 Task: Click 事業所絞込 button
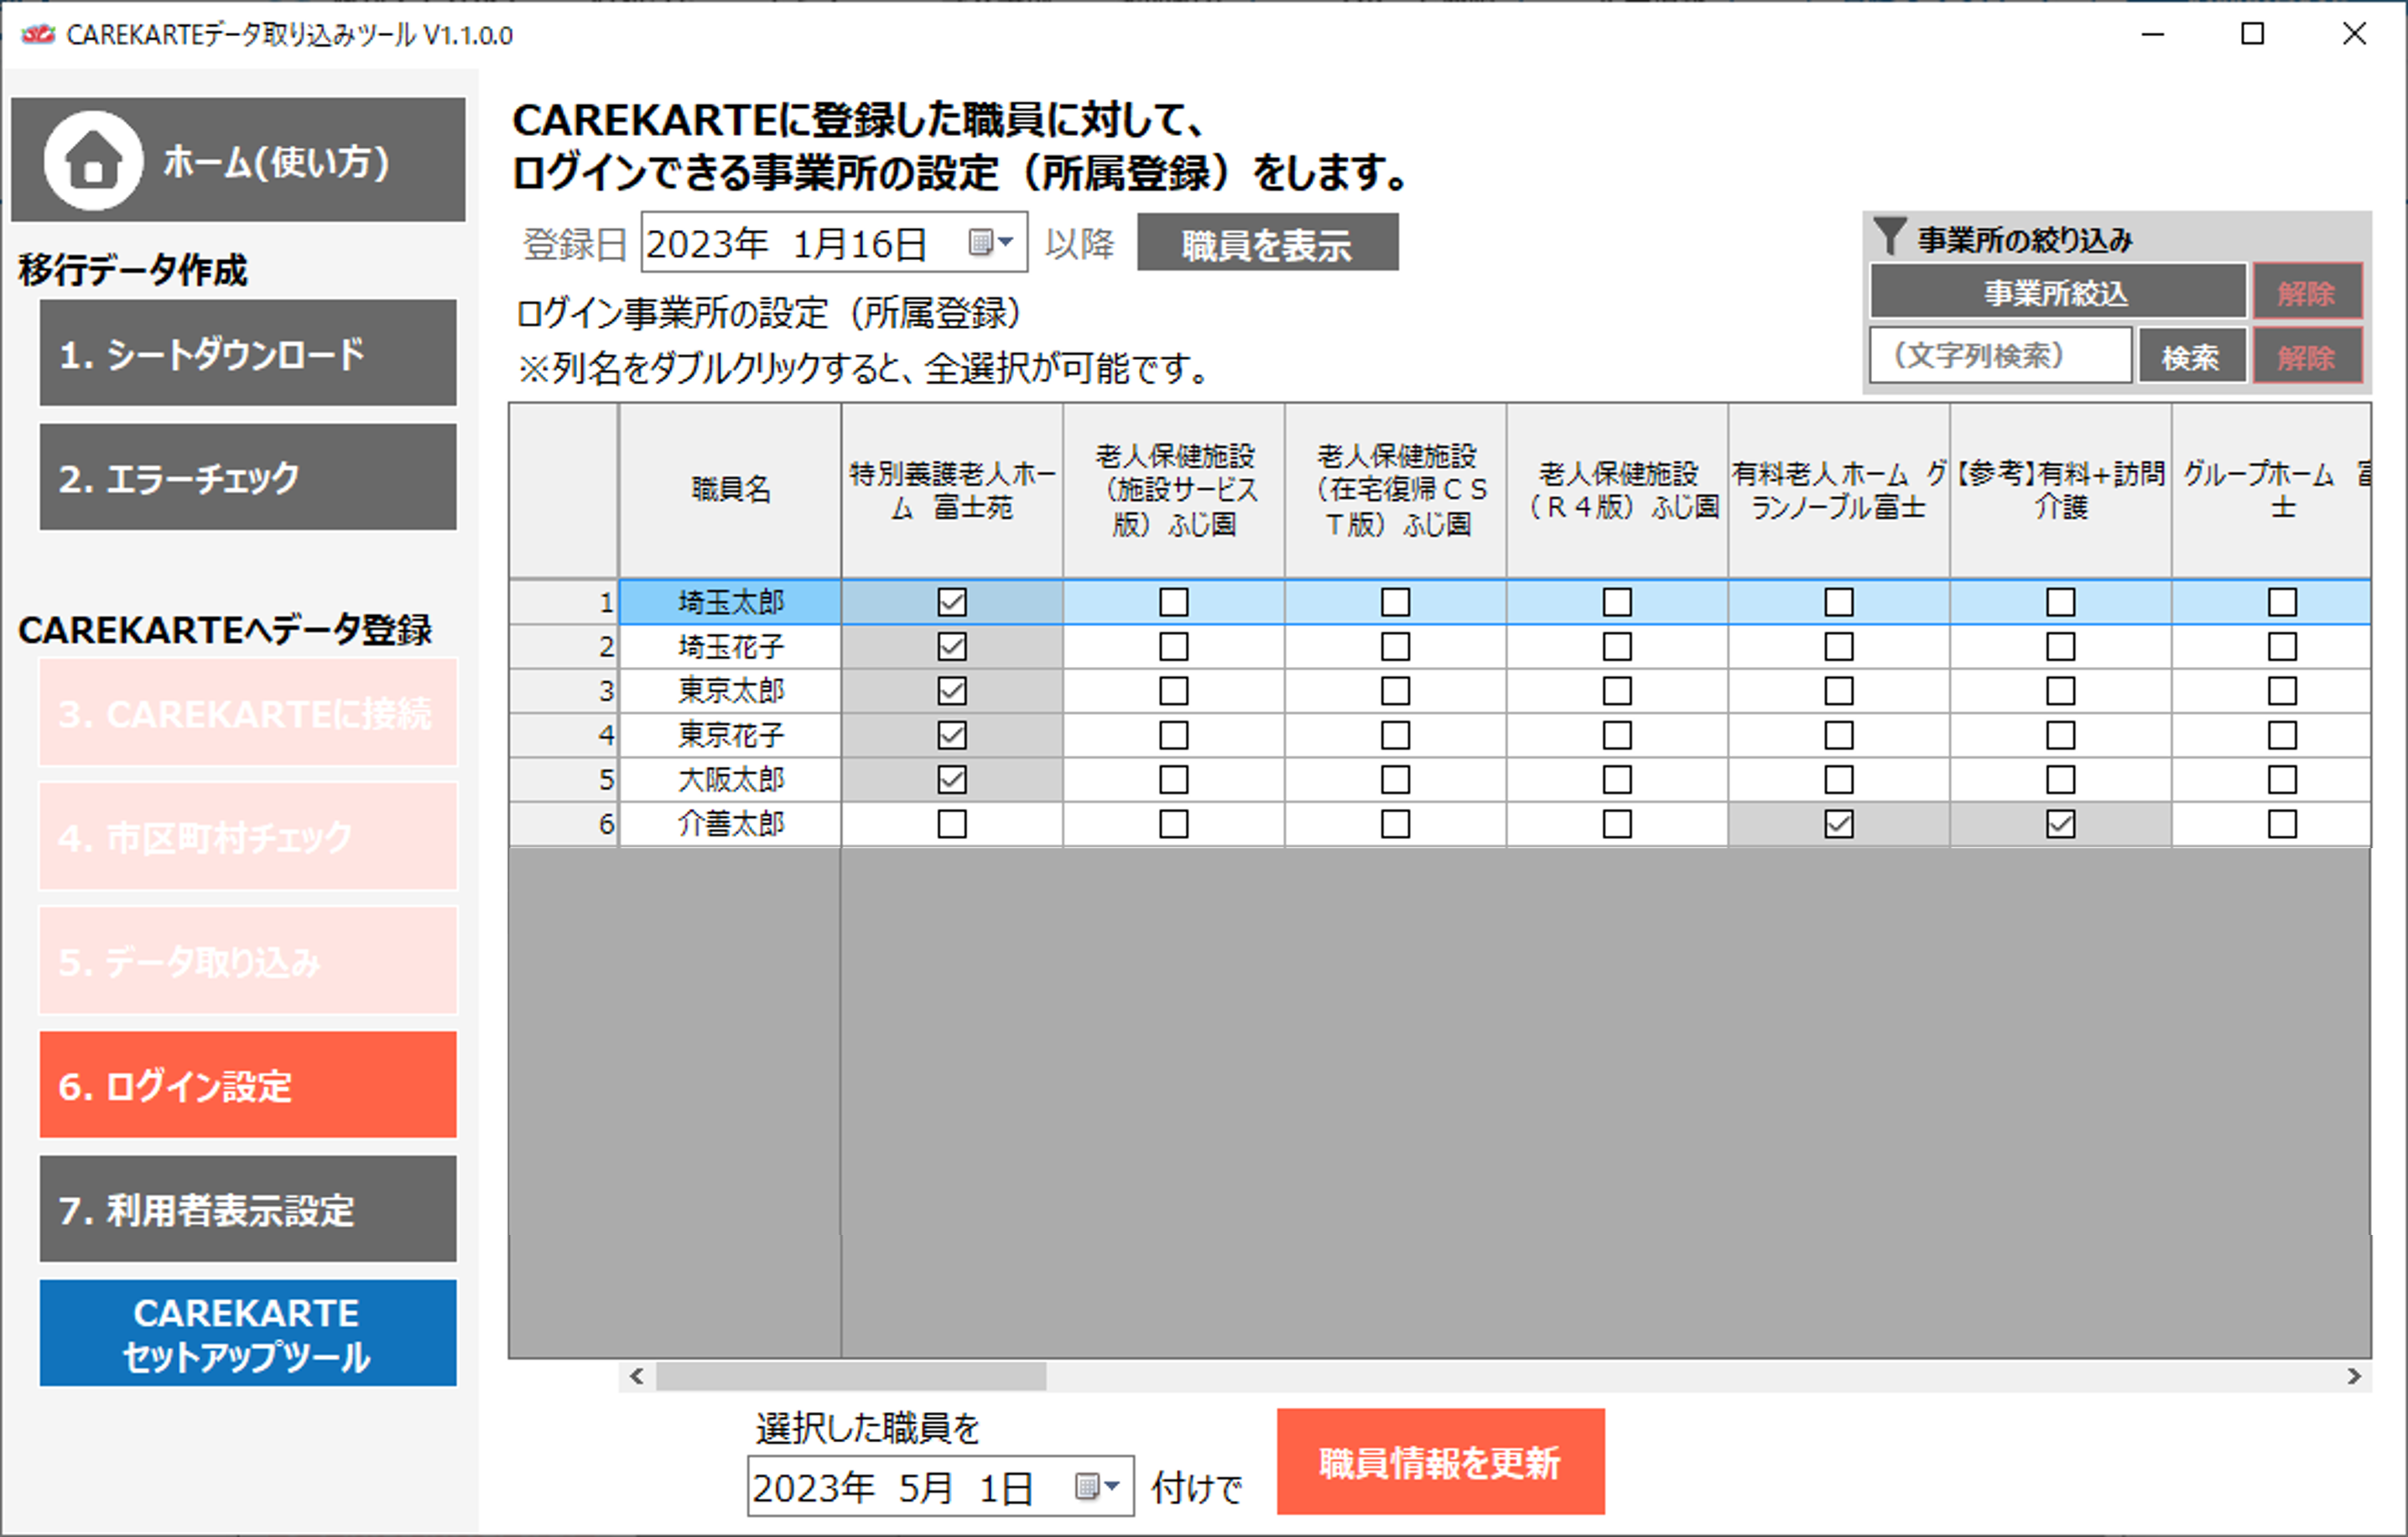click(x=2058, y=293)
